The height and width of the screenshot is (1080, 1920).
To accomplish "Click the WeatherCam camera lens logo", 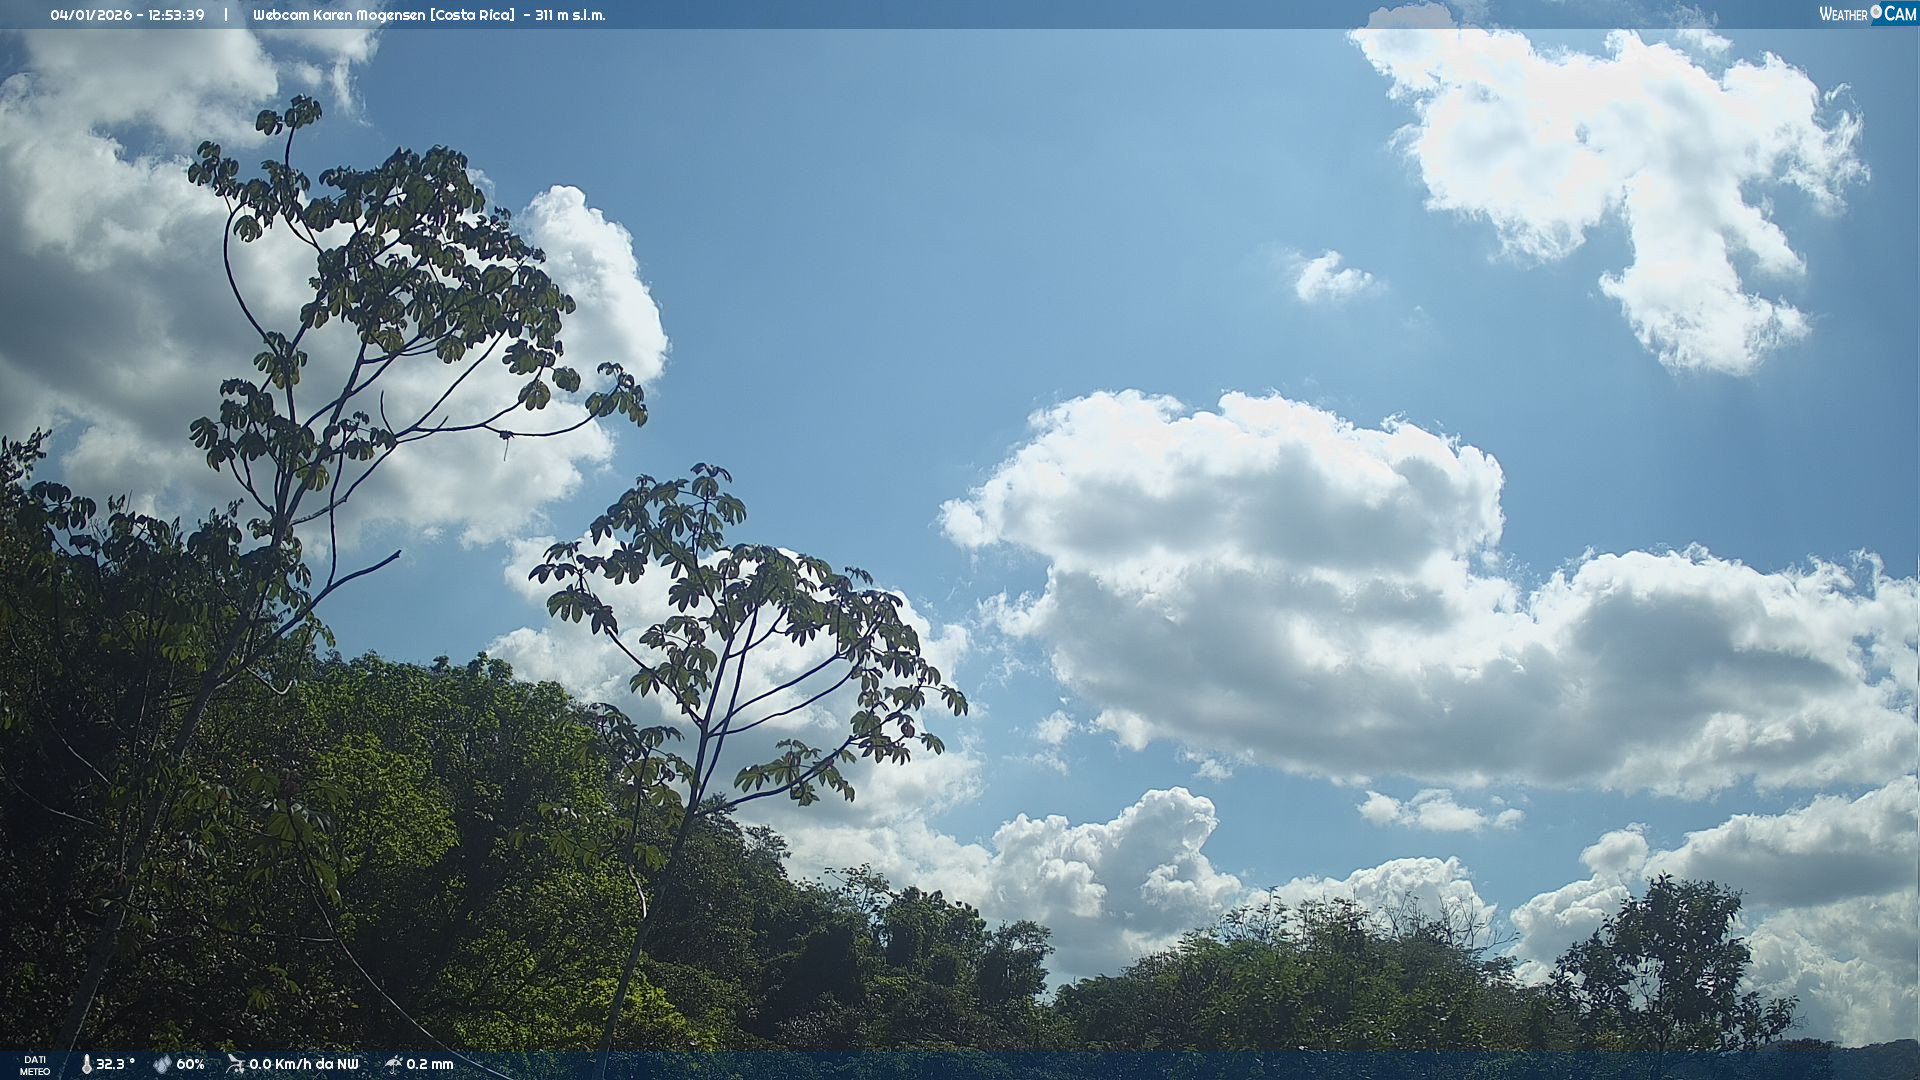I will click(x=1876, y=12).
